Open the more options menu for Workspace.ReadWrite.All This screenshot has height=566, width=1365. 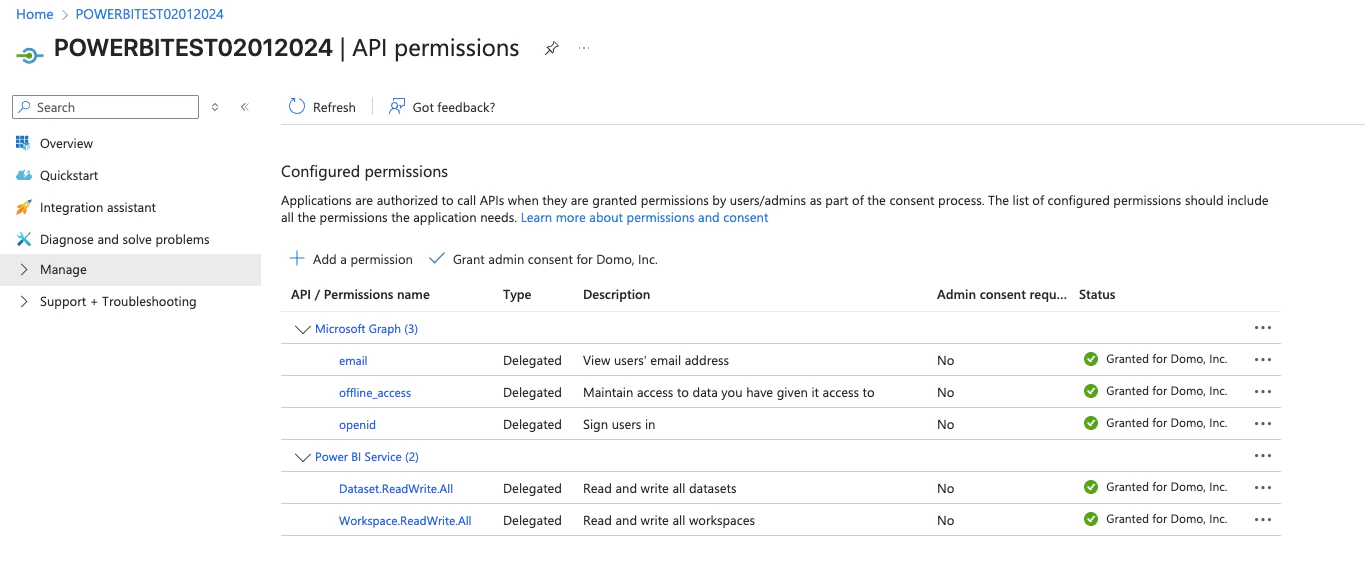click(x=1262, y=520)
